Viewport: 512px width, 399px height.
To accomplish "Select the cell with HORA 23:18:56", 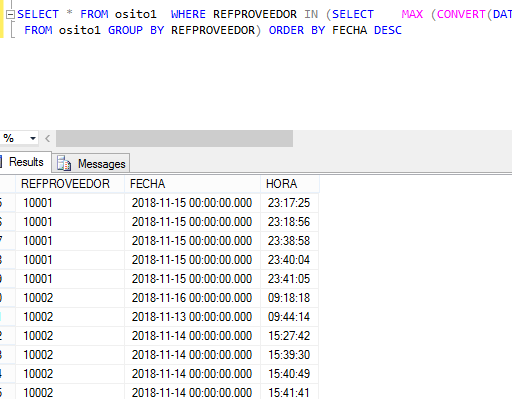I will pyautogui.click(x=290, y=222).
